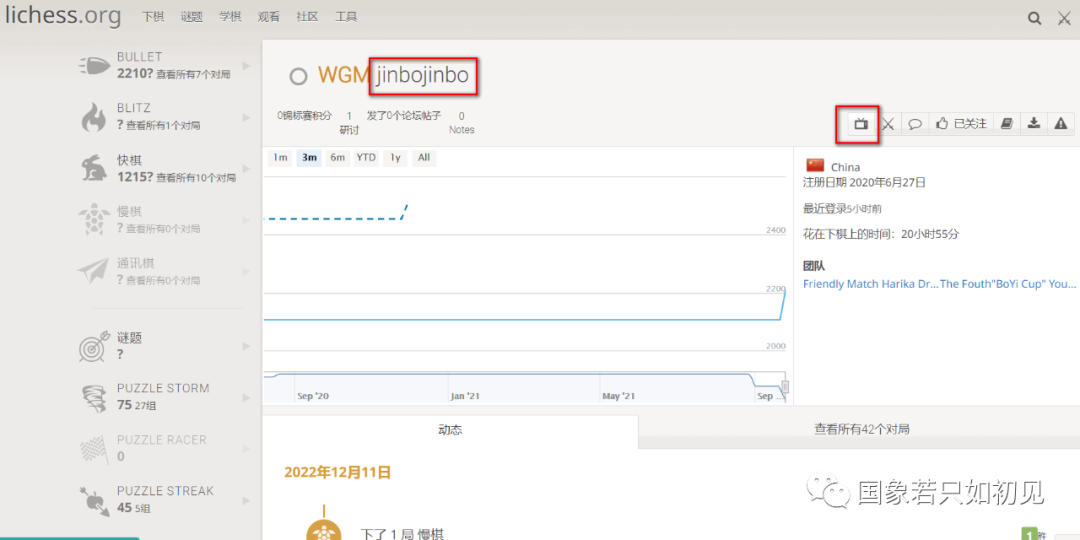The image size is (1080, 540).
Task: Click the BLITZ flame icon
Action: [x=94, y=118]
